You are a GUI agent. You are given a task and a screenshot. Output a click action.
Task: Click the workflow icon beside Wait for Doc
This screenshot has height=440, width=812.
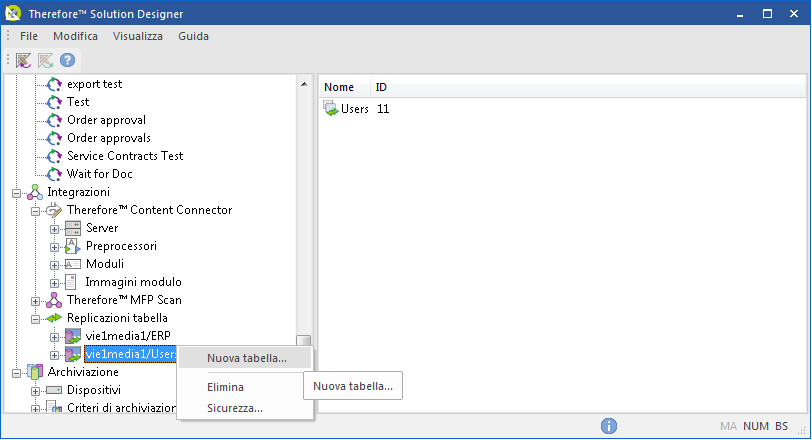tap(54, 174)
